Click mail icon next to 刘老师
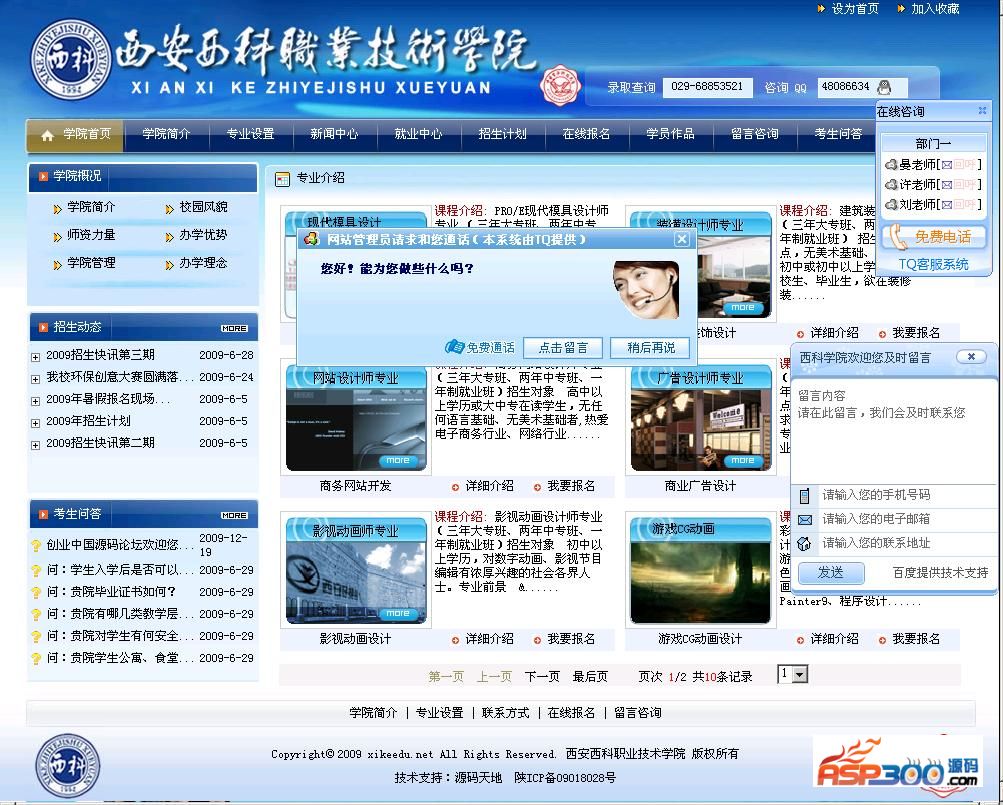Screen dimensions: 1003x805 click(947, 205)
